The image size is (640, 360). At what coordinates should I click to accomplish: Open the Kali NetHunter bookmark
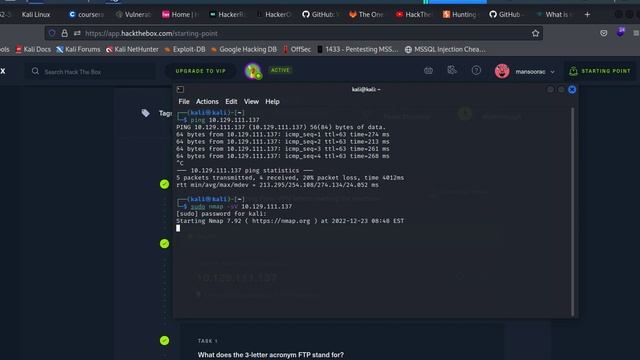[x=132, y=49]
